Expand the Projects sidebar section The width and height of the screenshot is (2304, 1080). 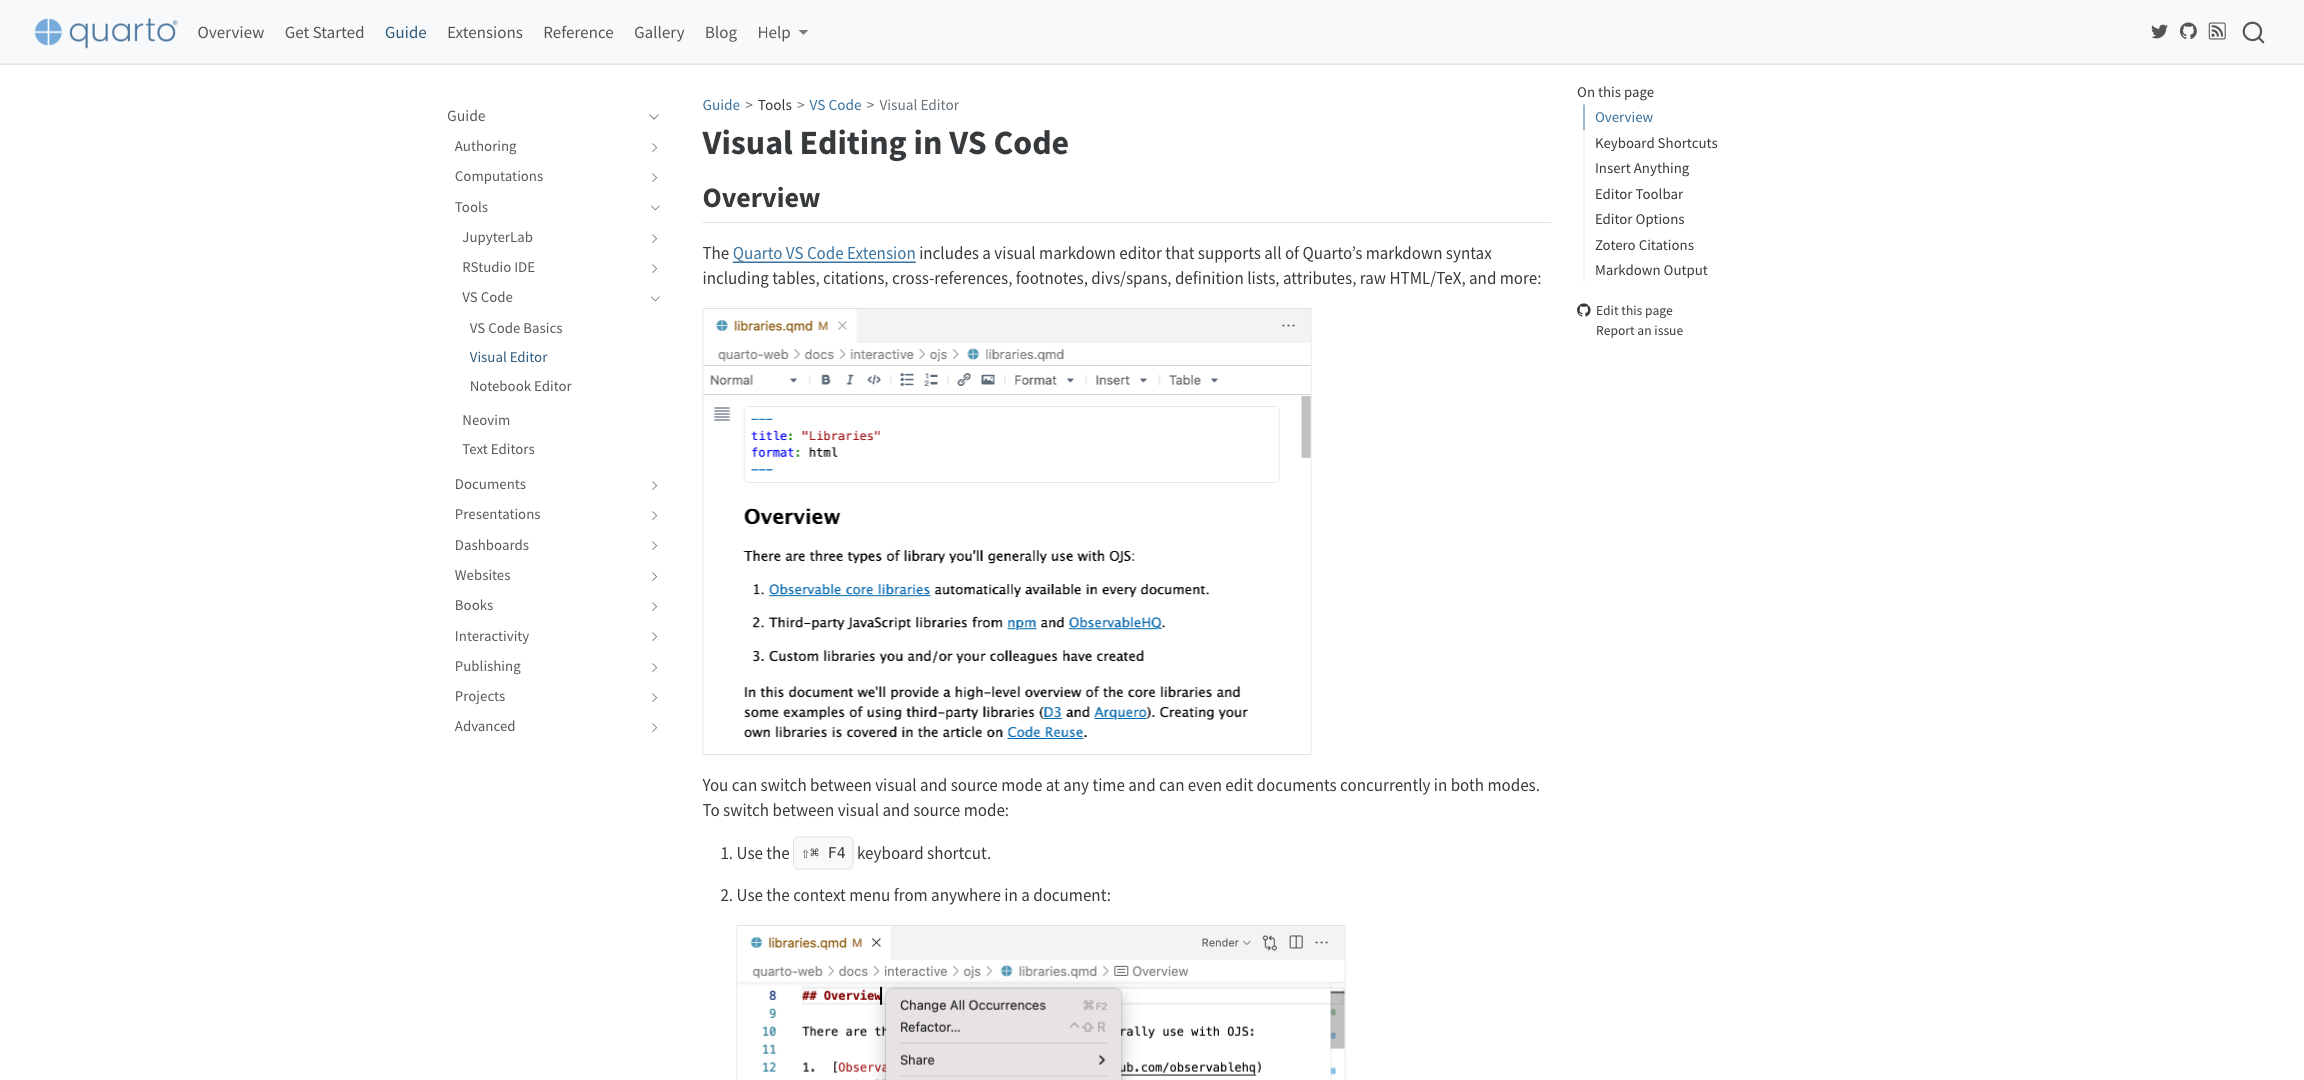point(654,697)
